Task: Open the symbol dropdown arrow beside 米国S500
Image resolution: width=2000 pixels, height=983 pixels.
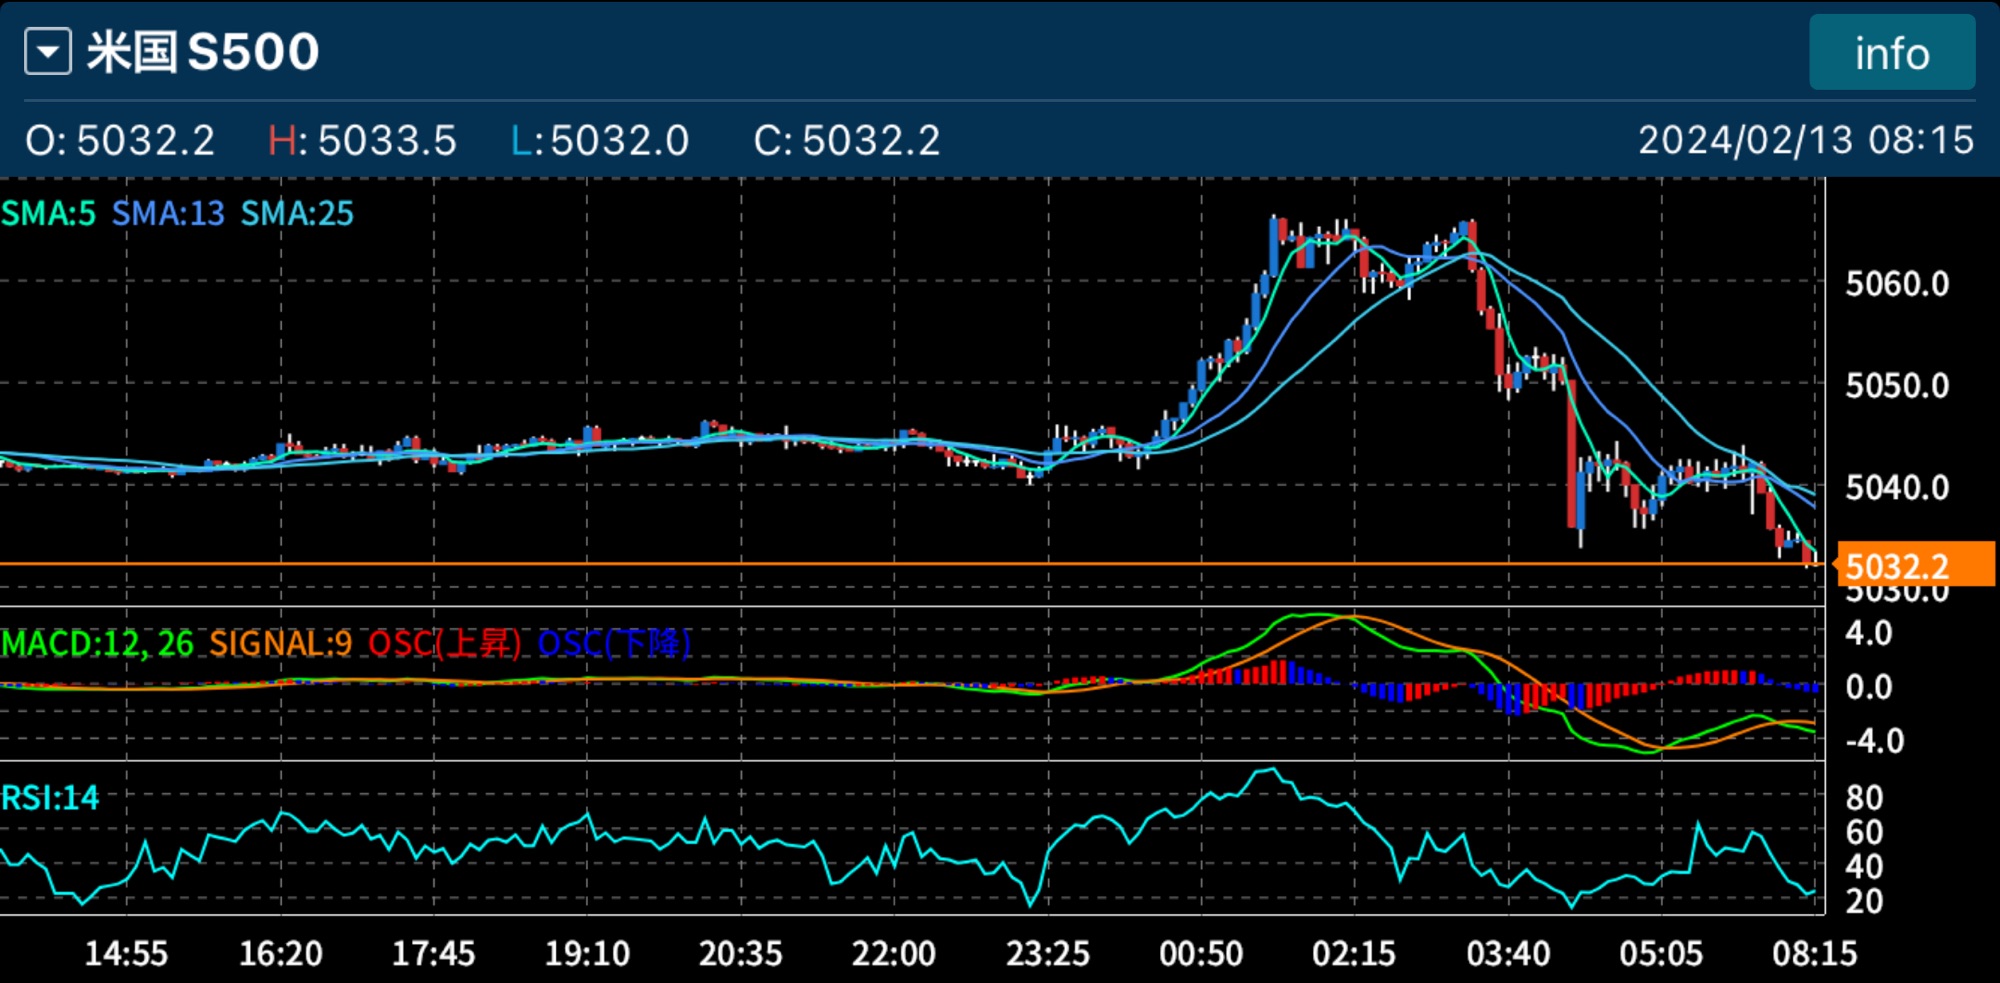Action: [48, 52]
